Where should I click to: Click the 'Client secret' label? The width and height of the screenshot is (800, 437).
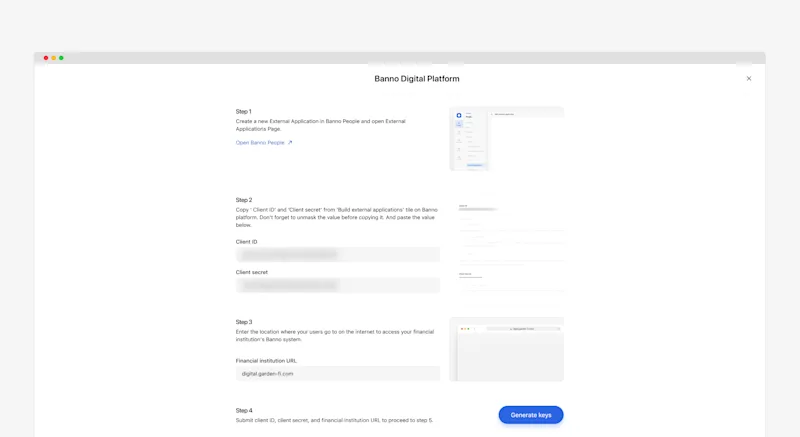[x=252, y=272]
